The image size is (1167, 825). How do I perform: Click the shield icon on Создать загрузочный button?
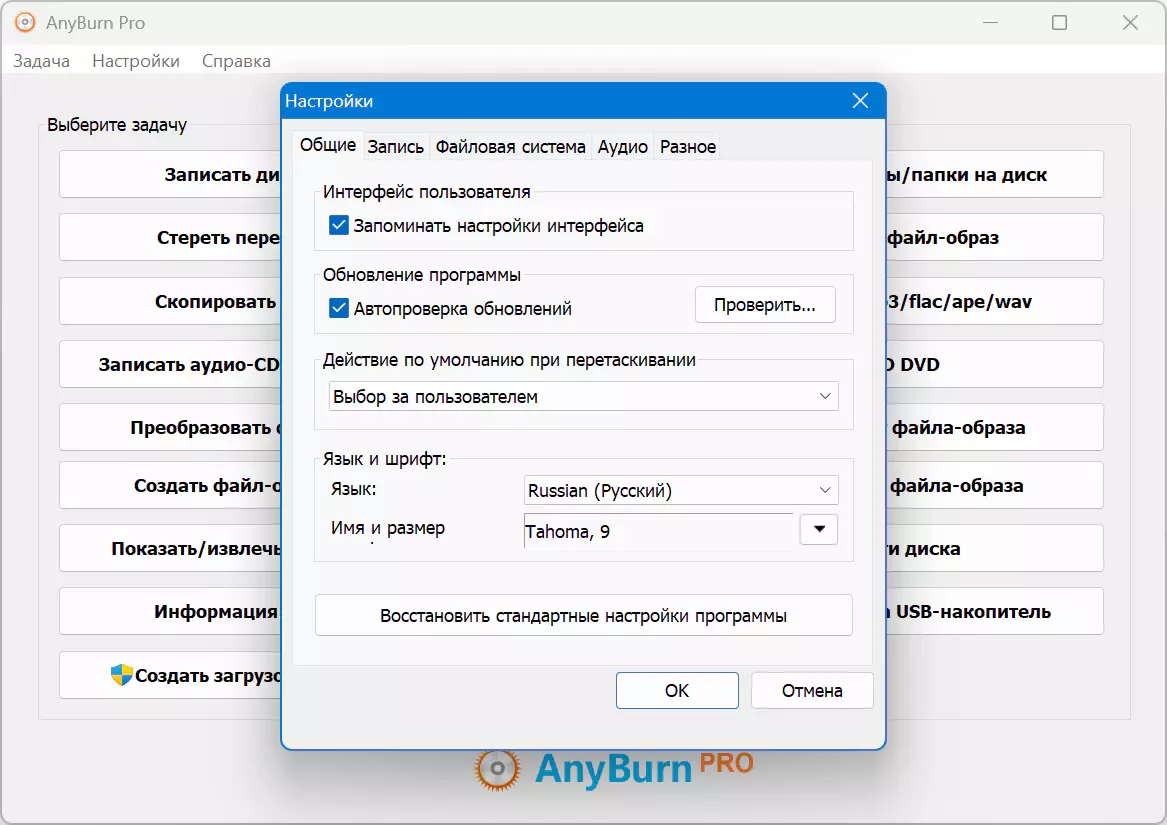pos(121,675)
